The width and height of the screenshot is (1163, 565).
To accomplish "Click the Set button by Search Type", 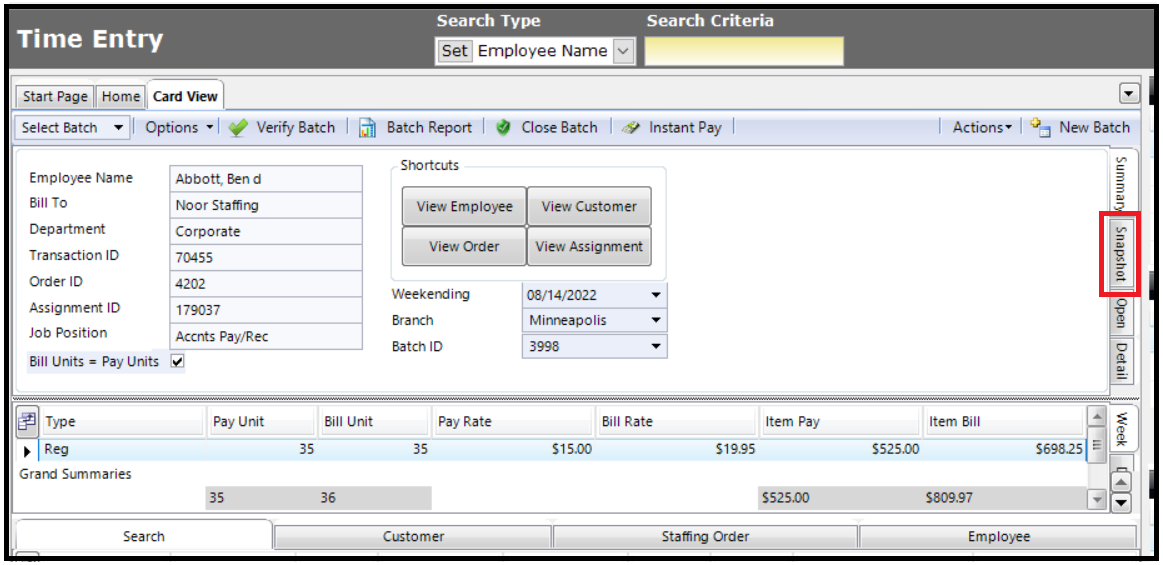I will 455,51.
